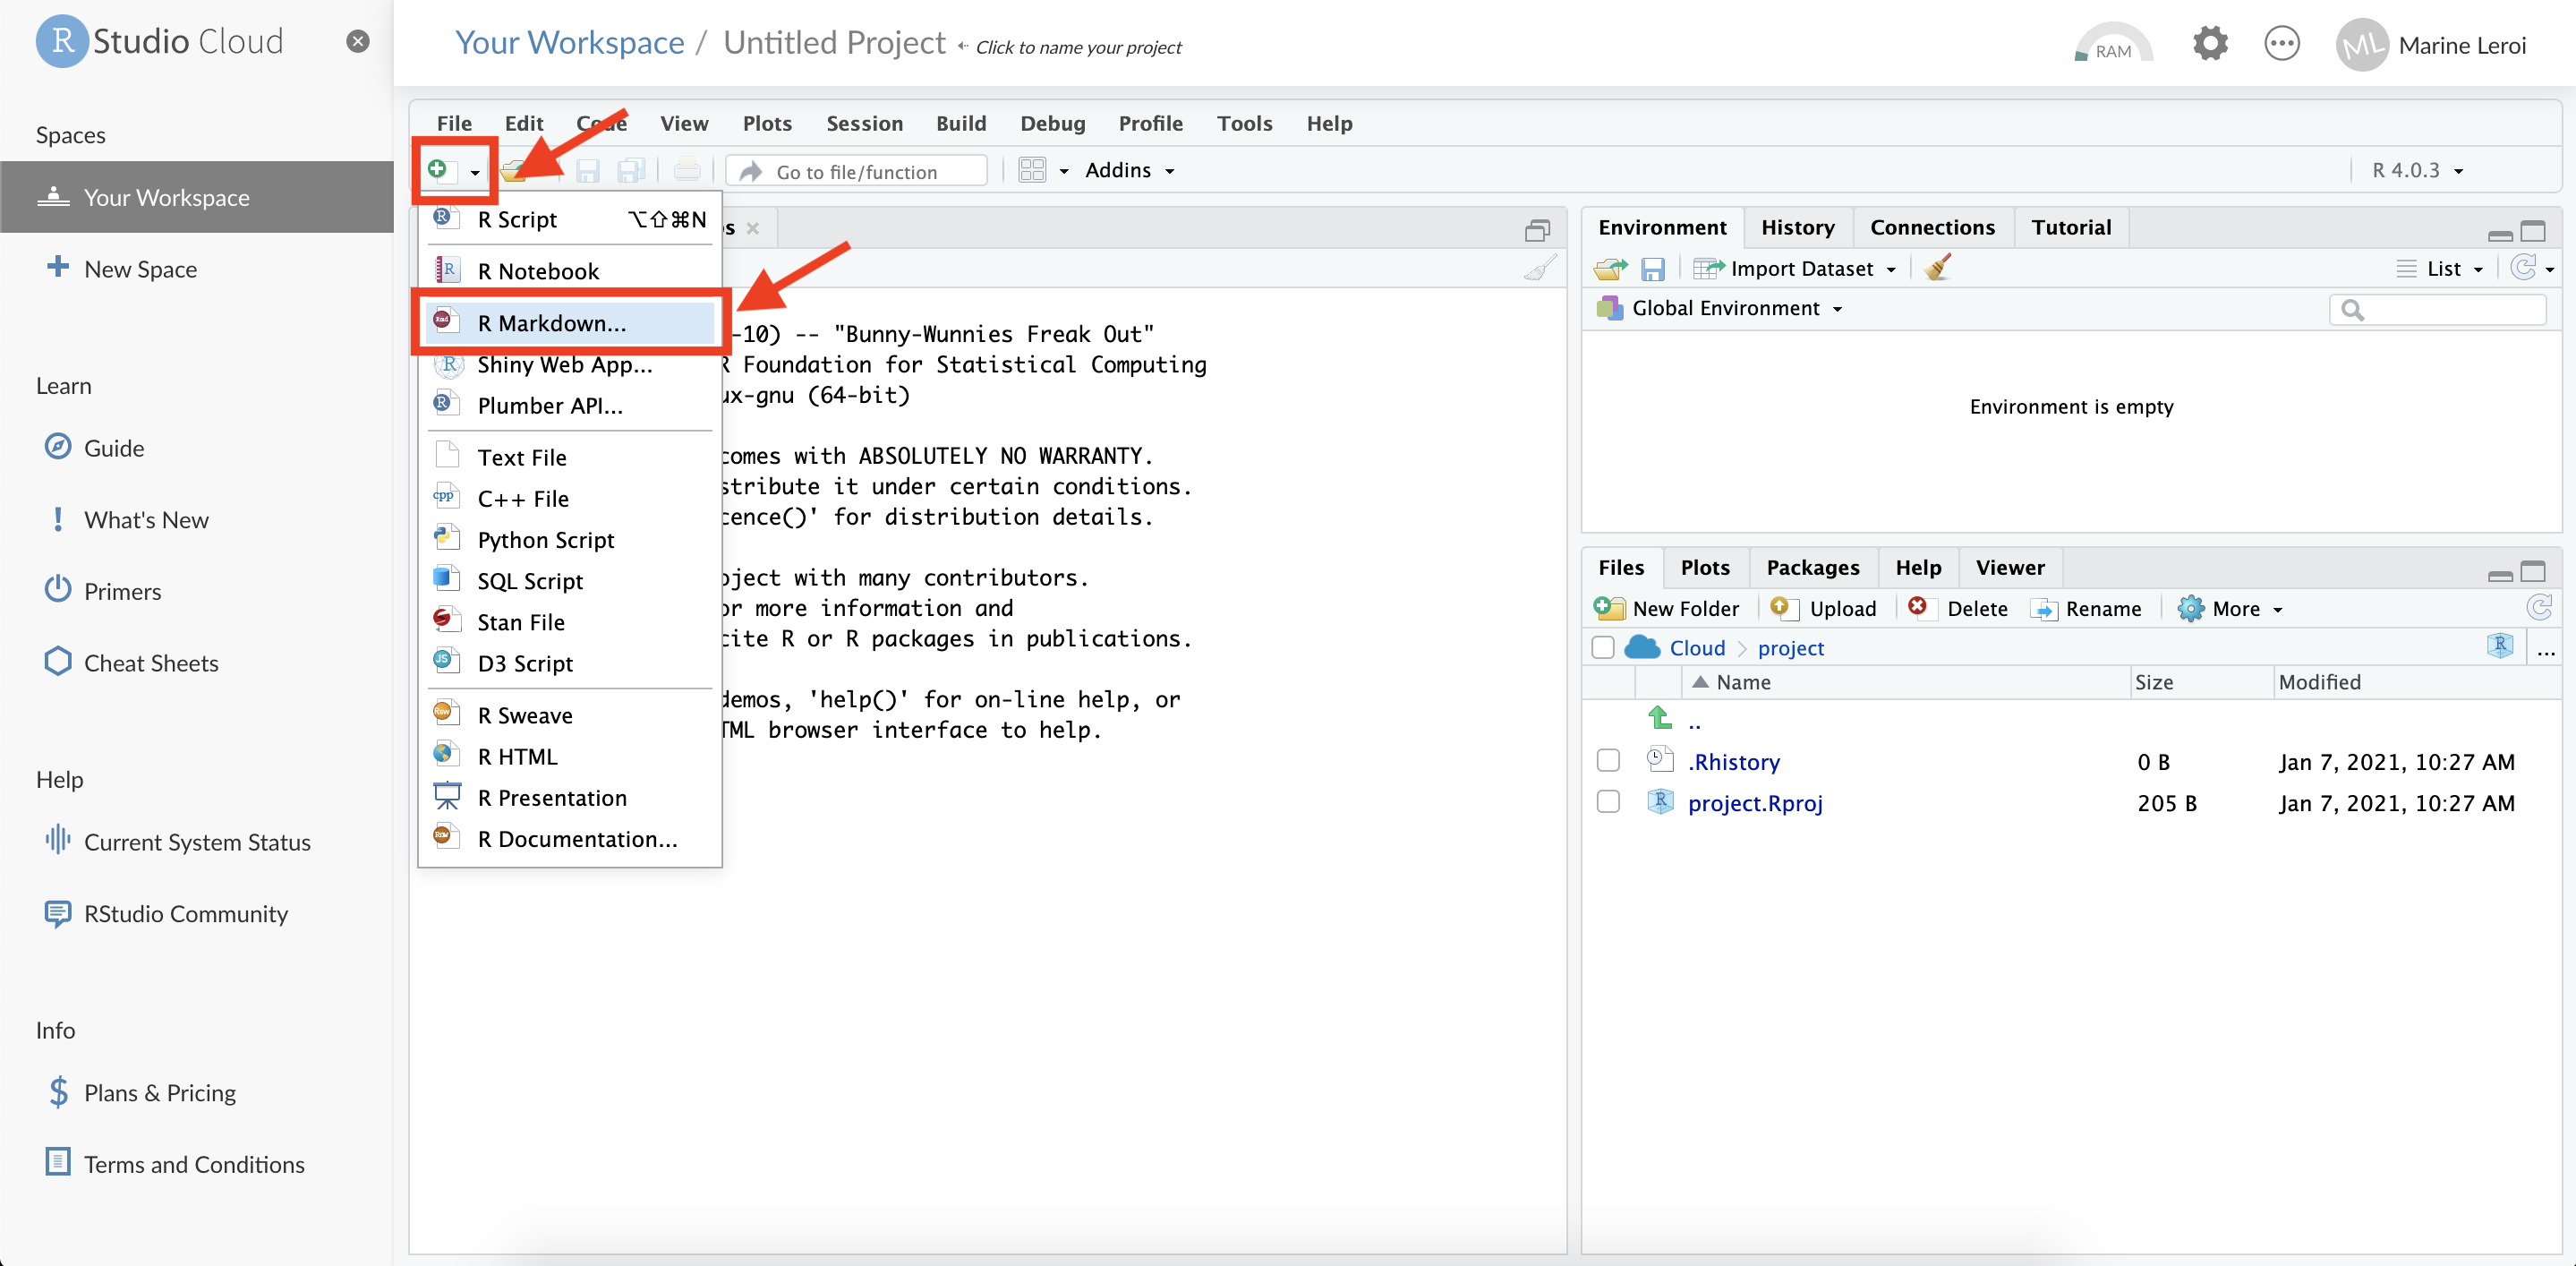Select Python Script menu entry
Image resolution: width=2576 pixels, height=1266 pixels.
[569, 539]
